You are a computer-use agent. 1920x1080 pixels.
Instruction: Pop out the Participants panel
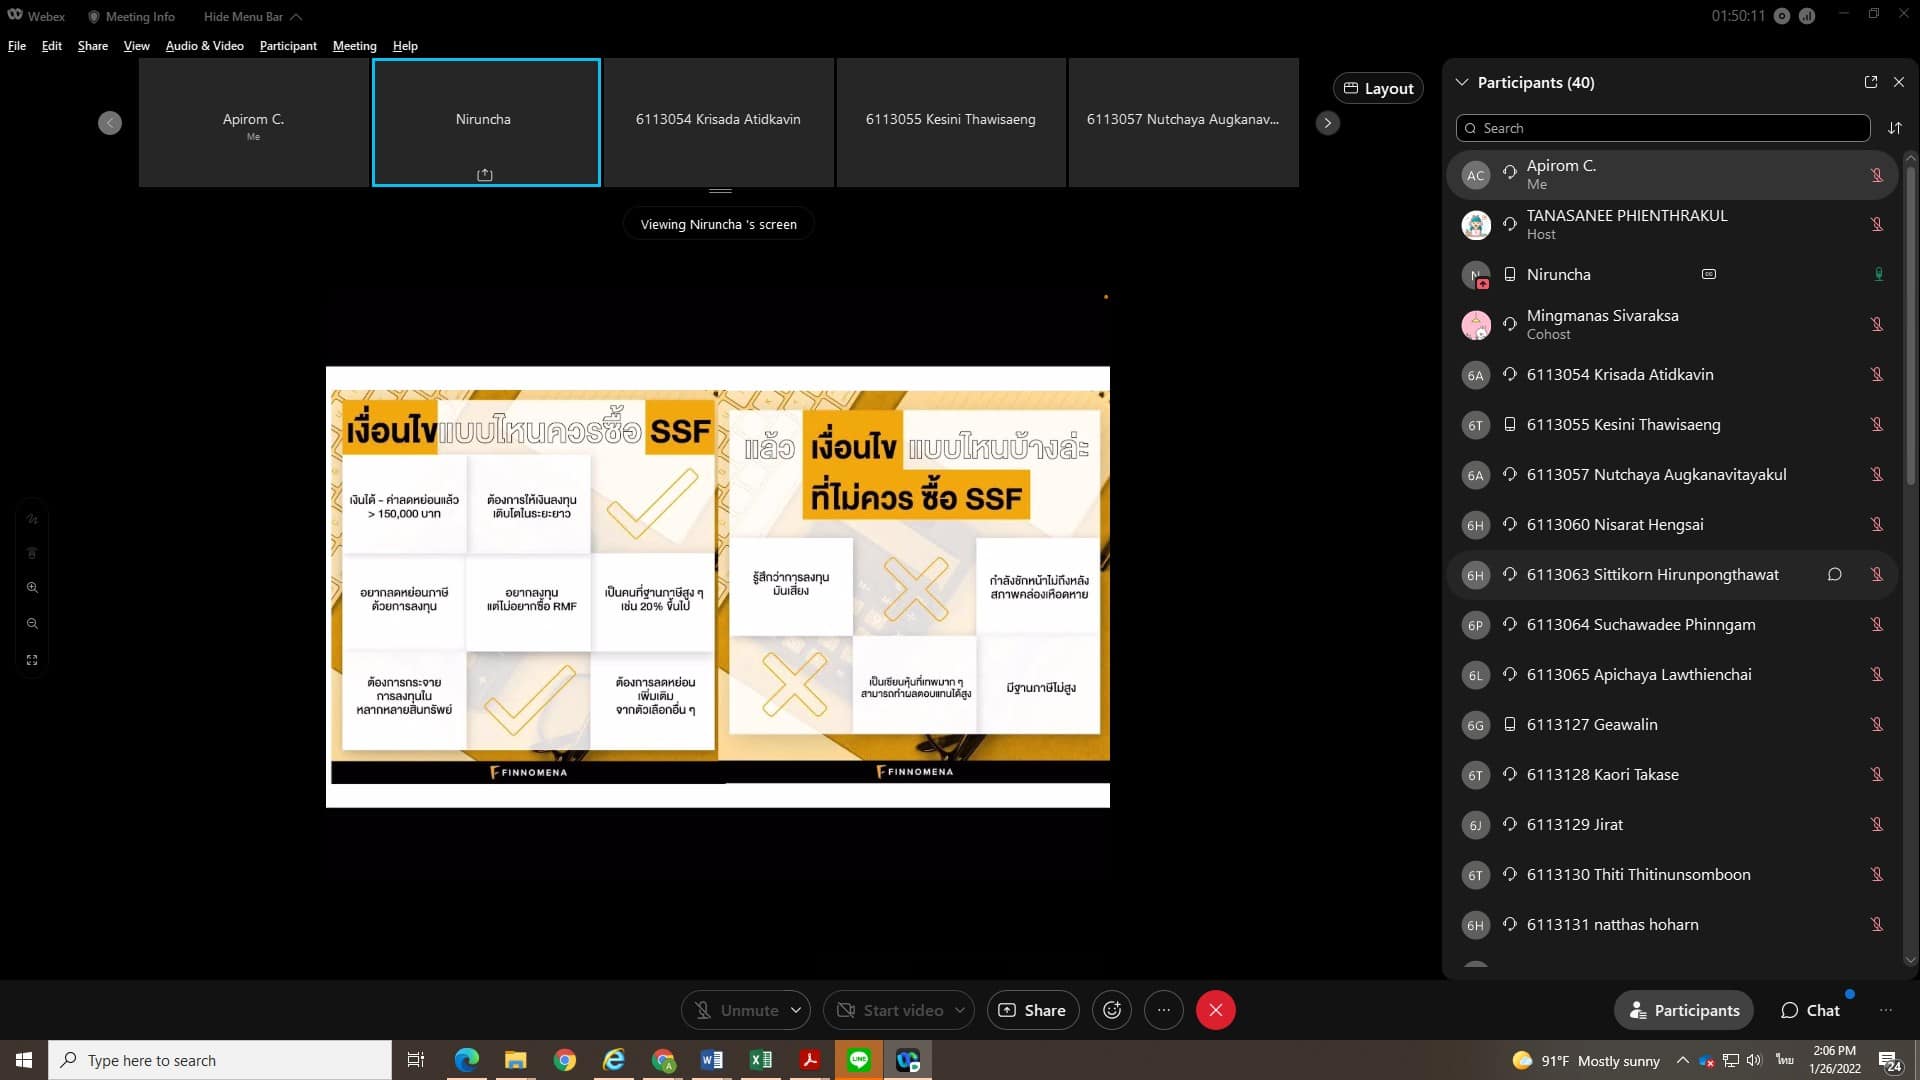pos(1870,82)
